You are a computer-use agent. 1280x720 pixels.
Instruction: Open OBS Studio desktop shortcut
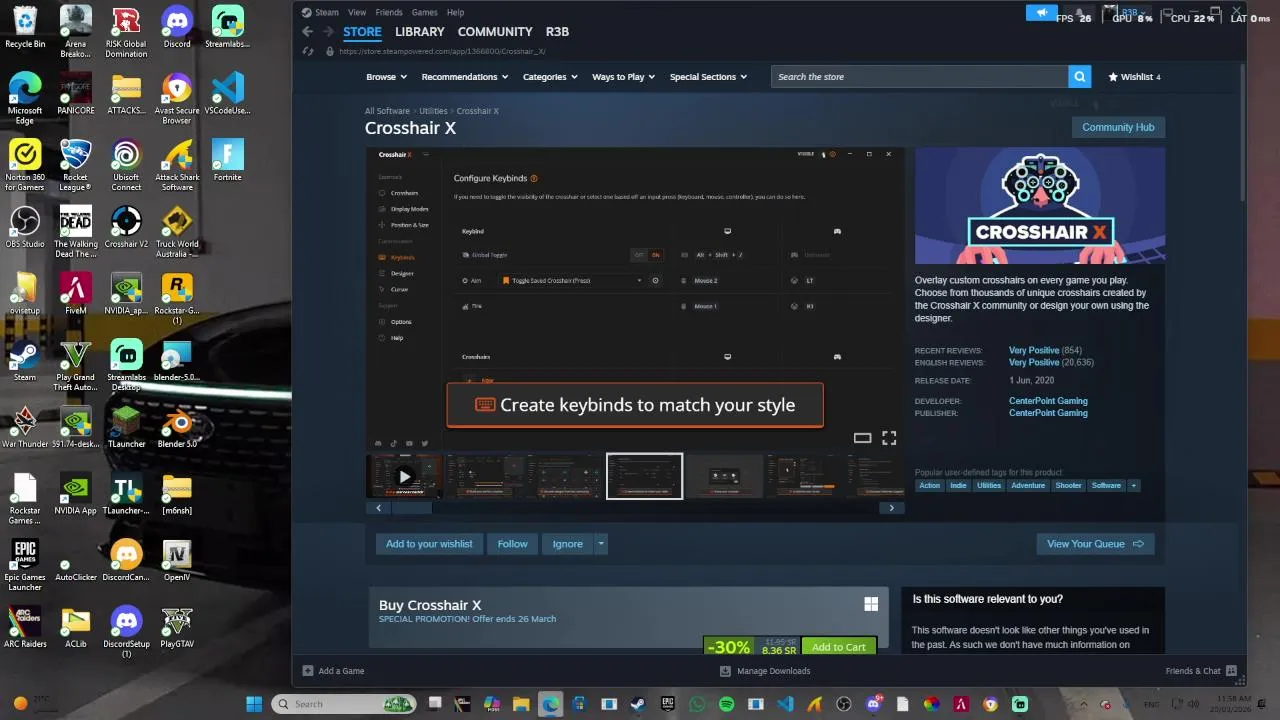pos(25,228)
